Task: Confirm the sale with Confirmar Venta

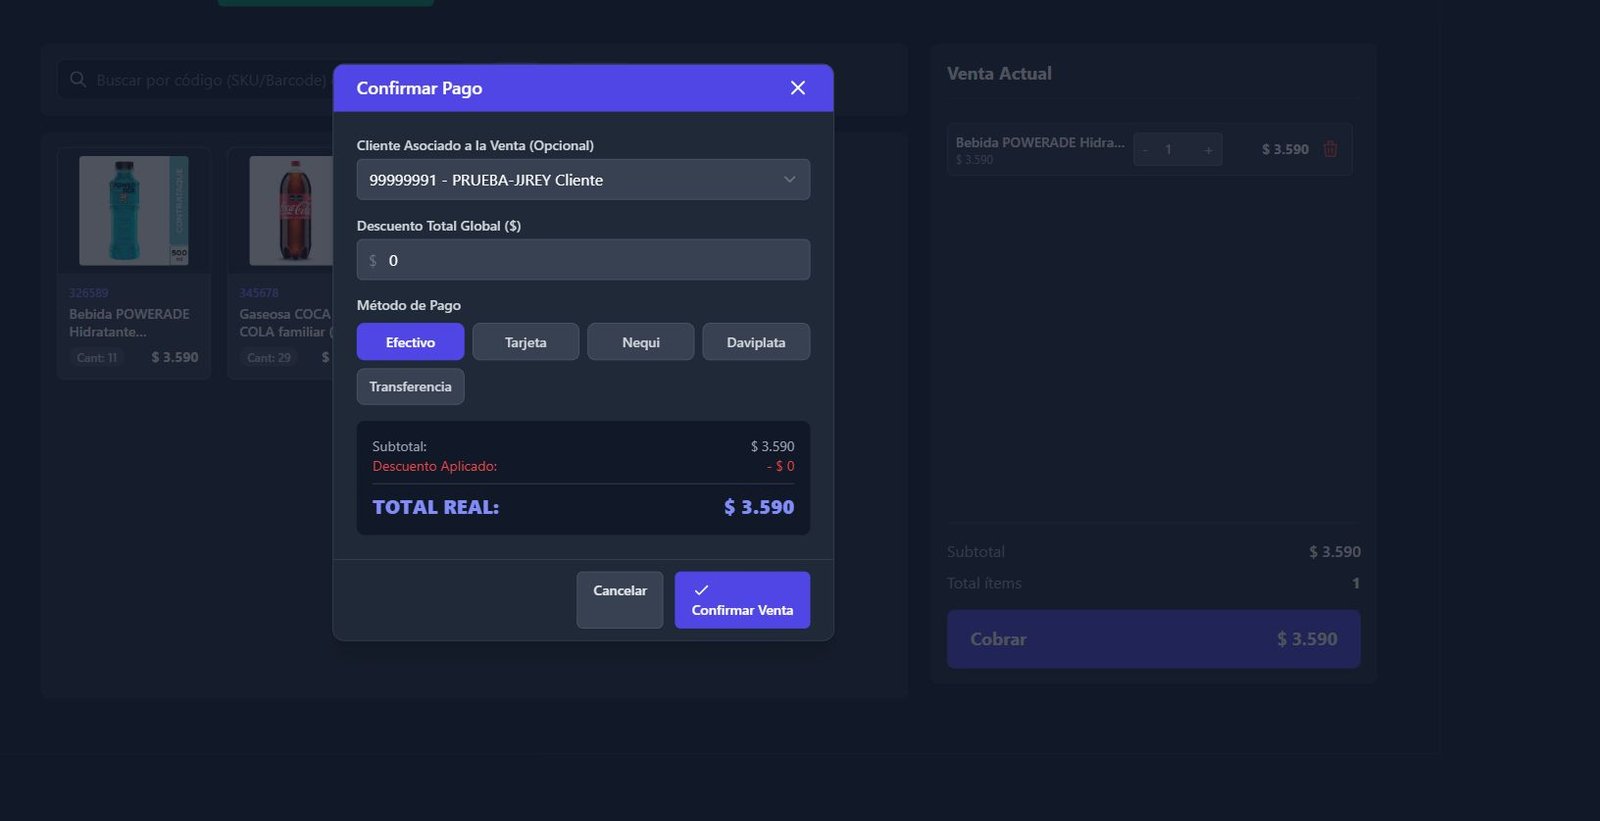Action: (742, 600)
